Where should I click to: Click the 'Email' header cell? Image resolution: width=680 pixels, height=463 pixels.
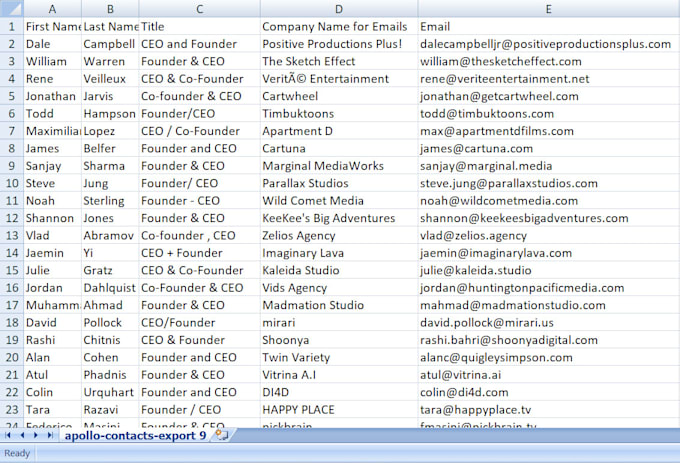tap(549, 26)
